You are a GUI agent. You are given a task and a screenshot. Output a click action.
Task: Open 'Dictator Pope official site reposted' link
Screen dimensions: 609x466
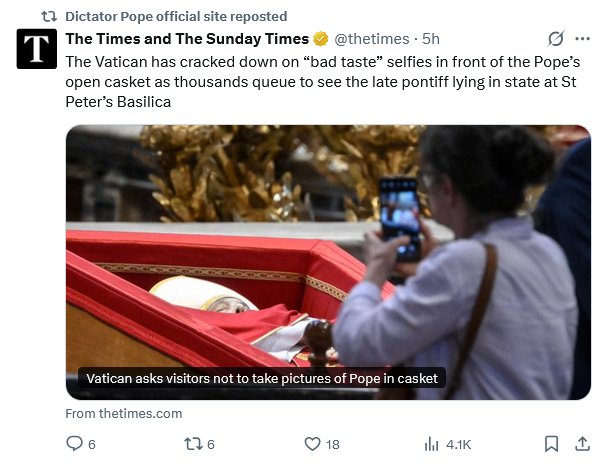[175, 16]
